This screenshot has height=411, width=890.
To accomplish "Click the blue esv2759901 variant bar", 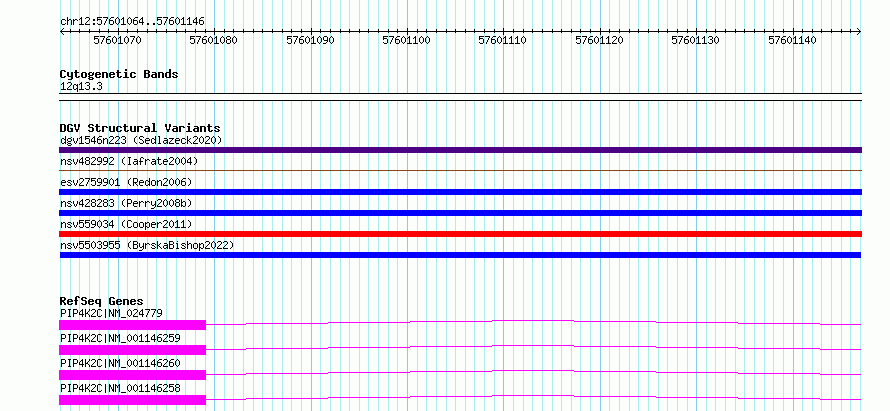I will (x=460, y=192).
